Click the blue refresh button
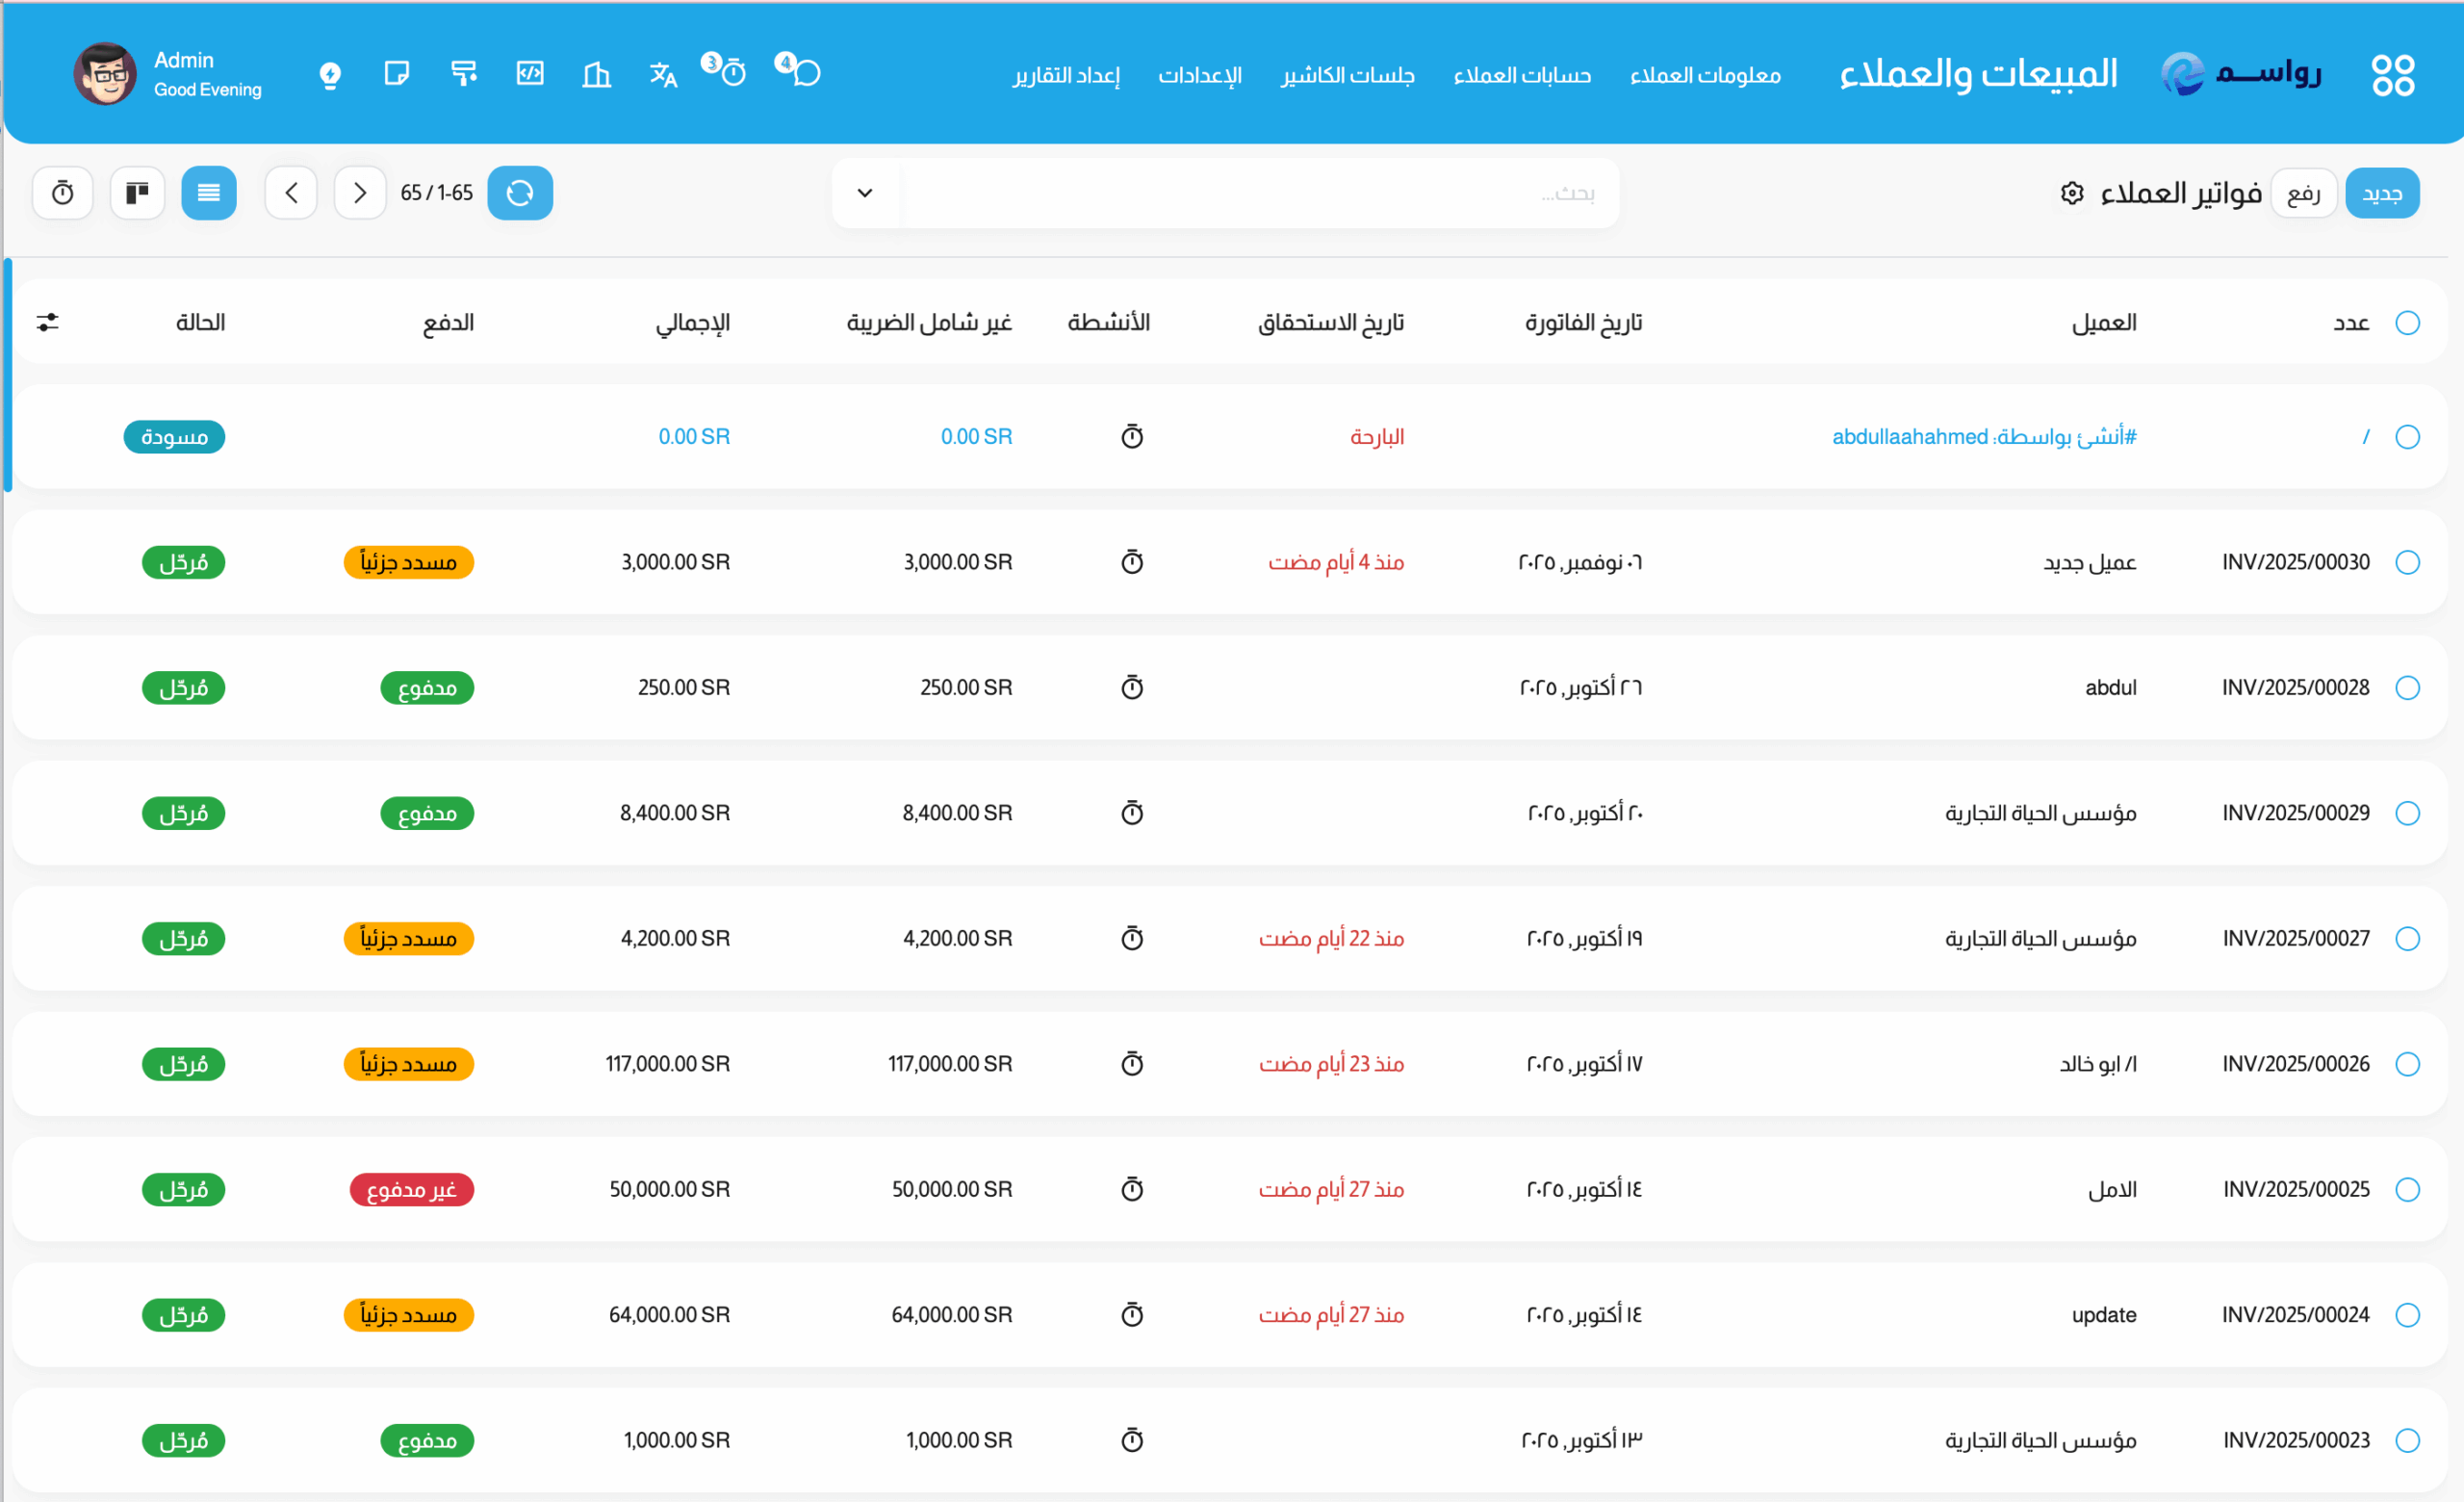 (x=520, y=192)
